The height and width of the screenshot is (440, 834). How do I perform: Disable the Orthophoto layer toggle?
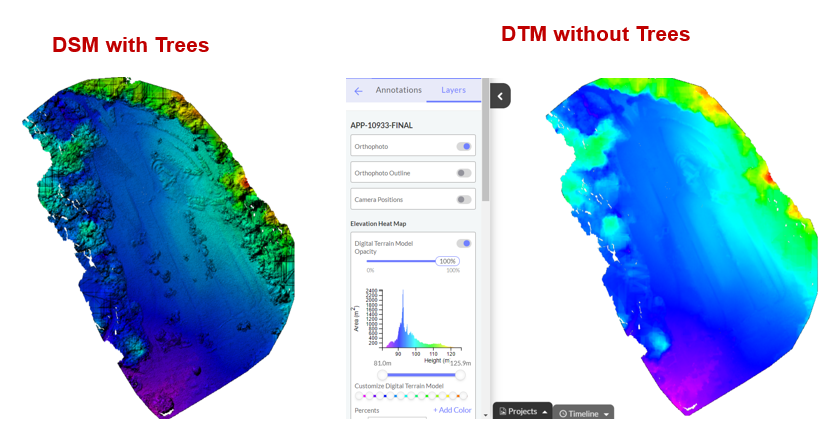[464, 146]
